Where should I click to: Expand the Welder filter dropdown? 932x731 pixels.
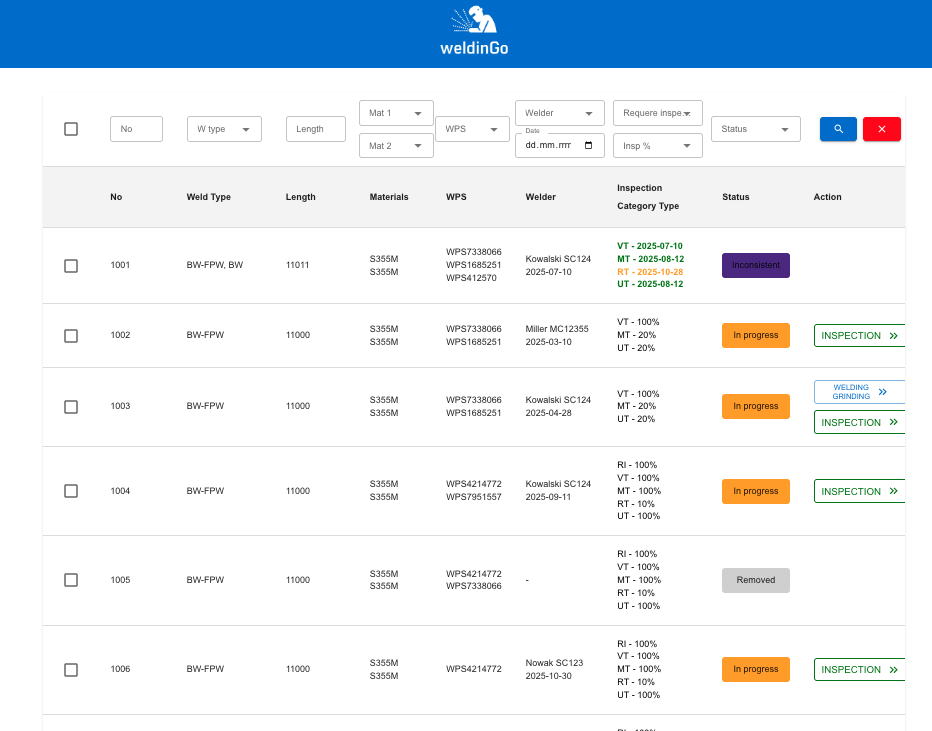[560, 113]
